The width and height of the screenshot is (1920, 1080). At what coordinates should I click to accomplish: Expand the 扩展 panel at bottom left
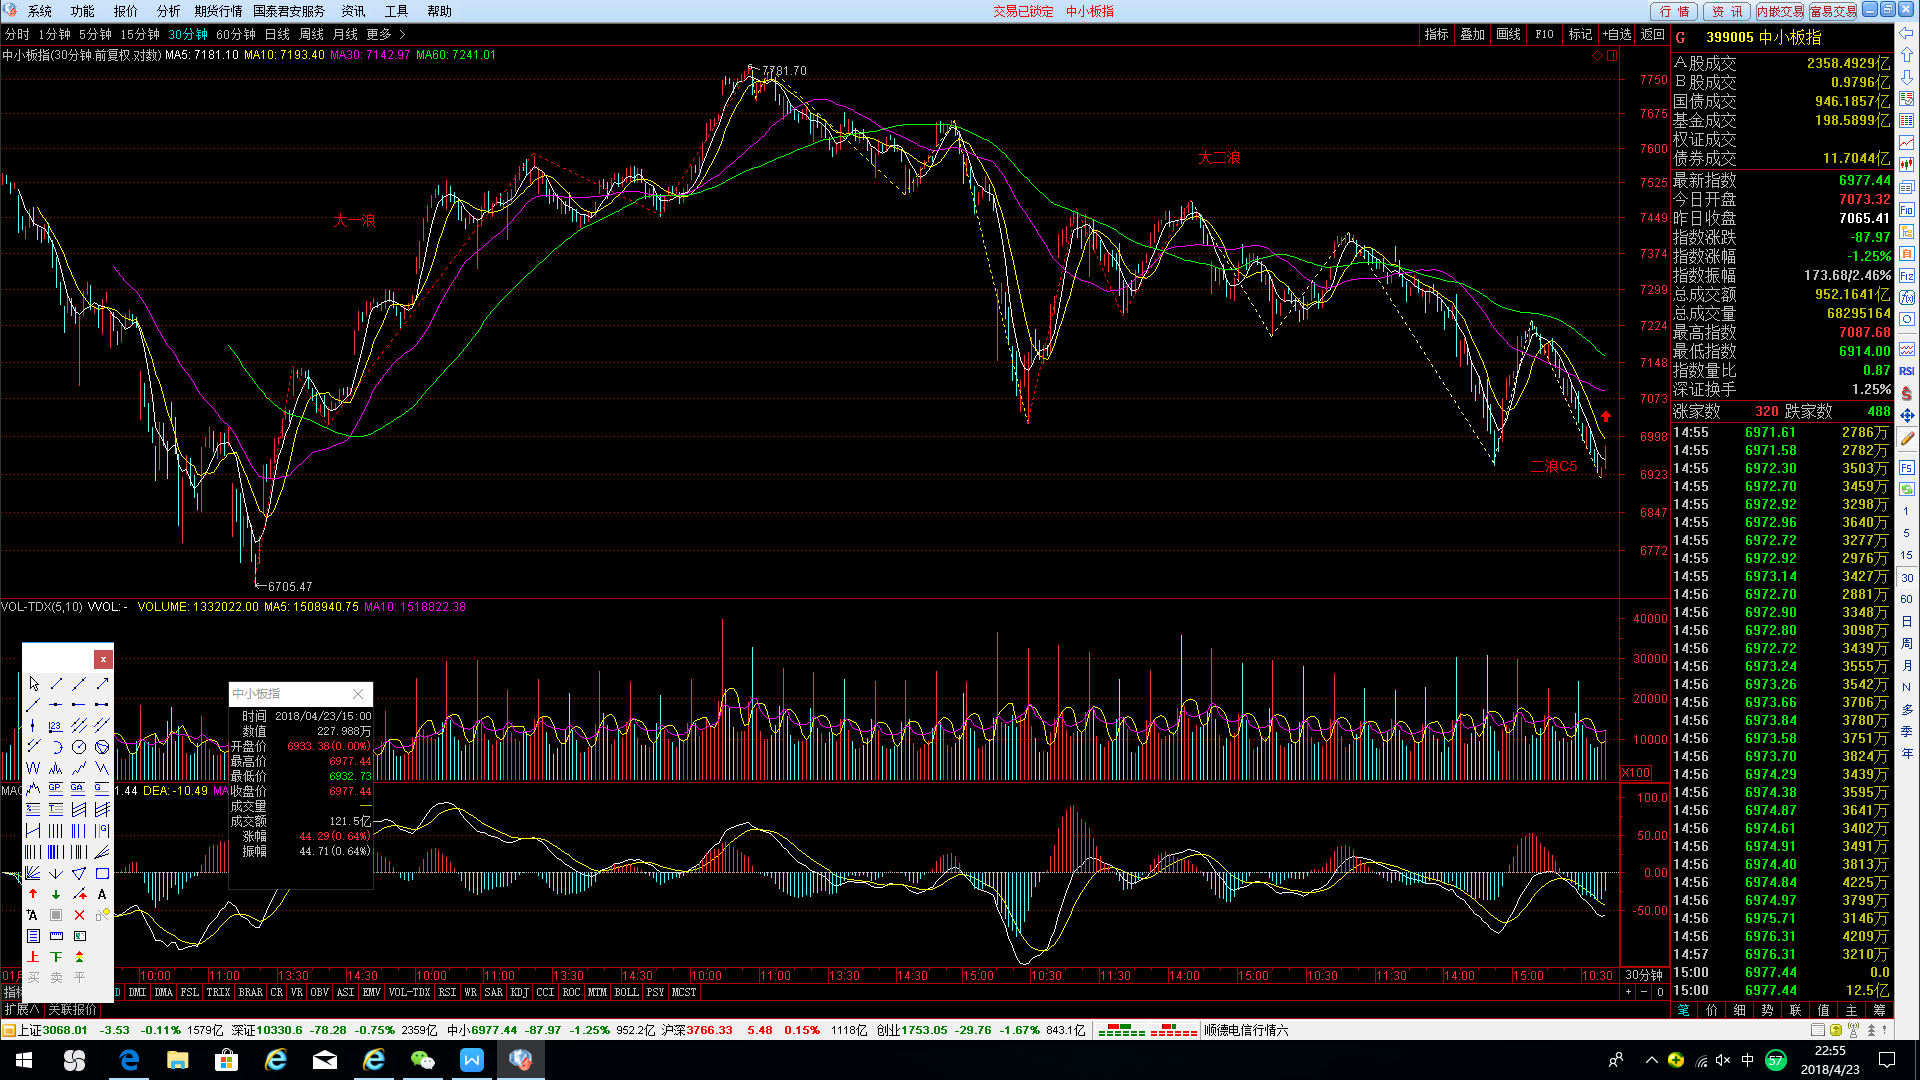(21, 1010)
